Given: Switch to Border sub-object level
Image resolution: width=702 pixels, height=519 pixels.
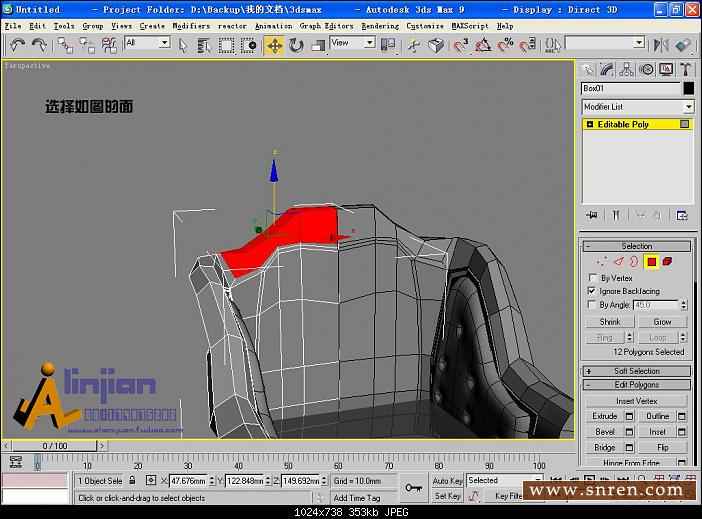Looking at the screenshot, I should click(x=634, y=262).
